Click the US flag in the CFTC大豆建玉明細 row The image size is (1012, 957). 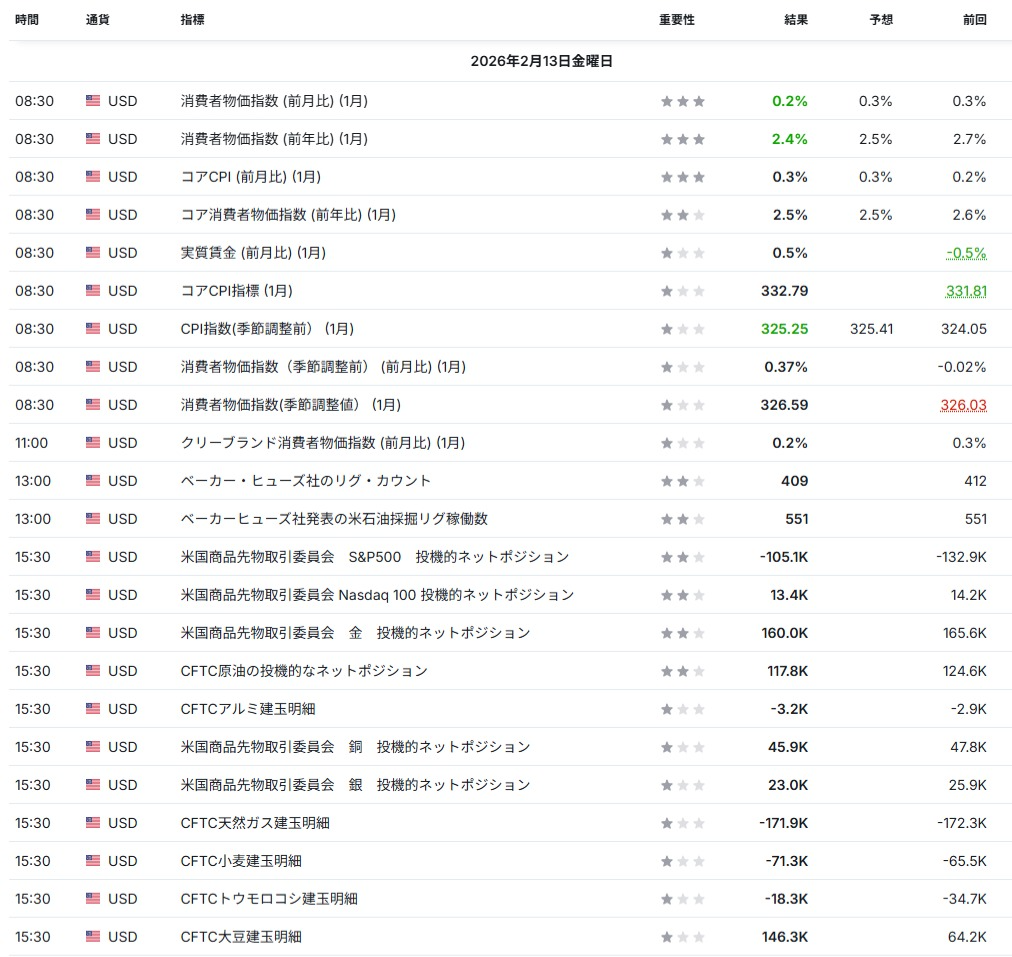pyautogui.click(x=93, y=937)
